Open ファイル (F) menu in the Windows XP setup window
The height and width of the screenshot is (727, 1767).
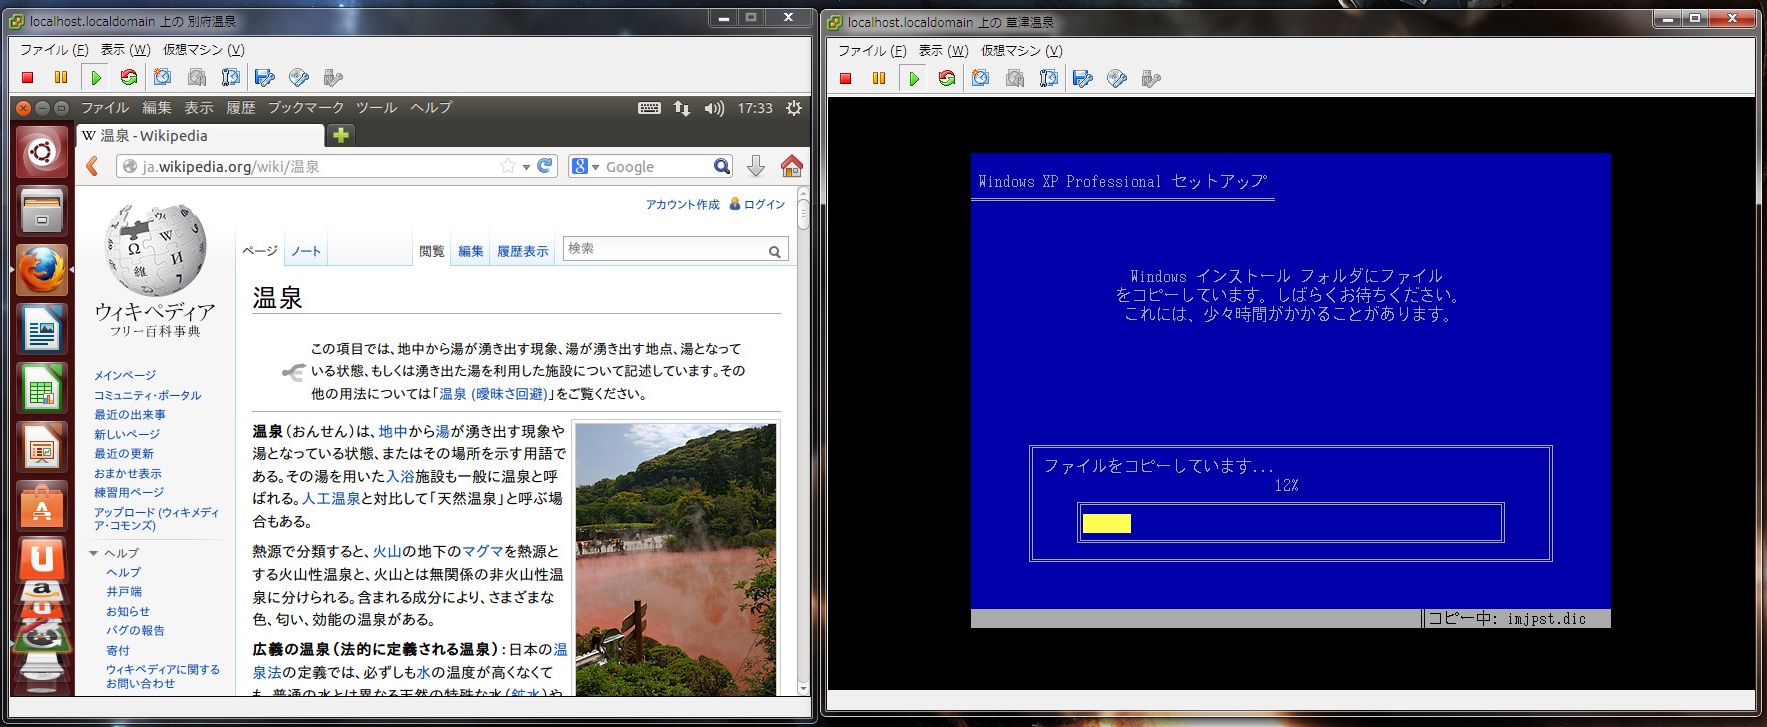click(x=872, y=50)
